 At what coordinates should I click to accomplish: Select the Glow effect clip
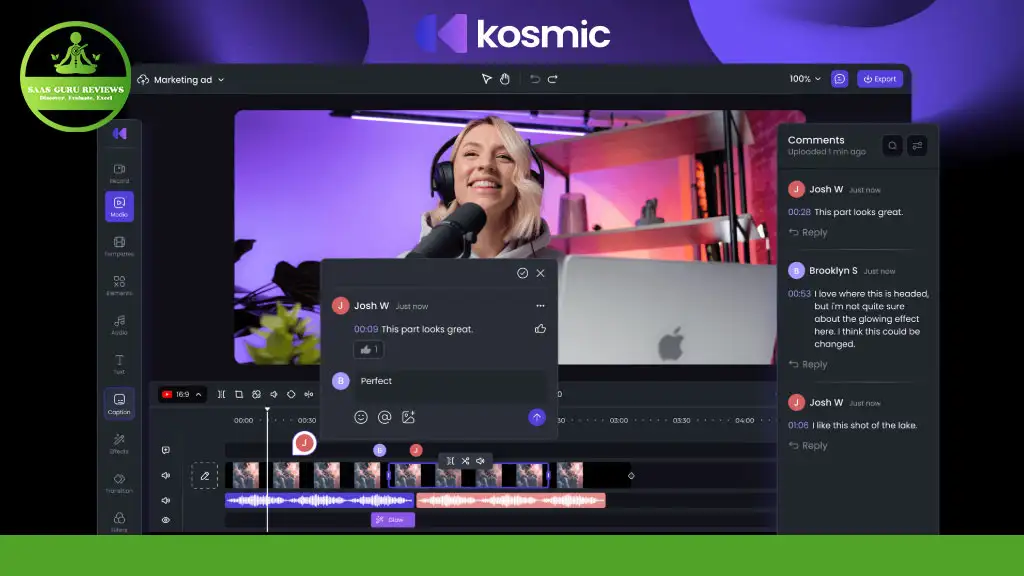point(392,520)
